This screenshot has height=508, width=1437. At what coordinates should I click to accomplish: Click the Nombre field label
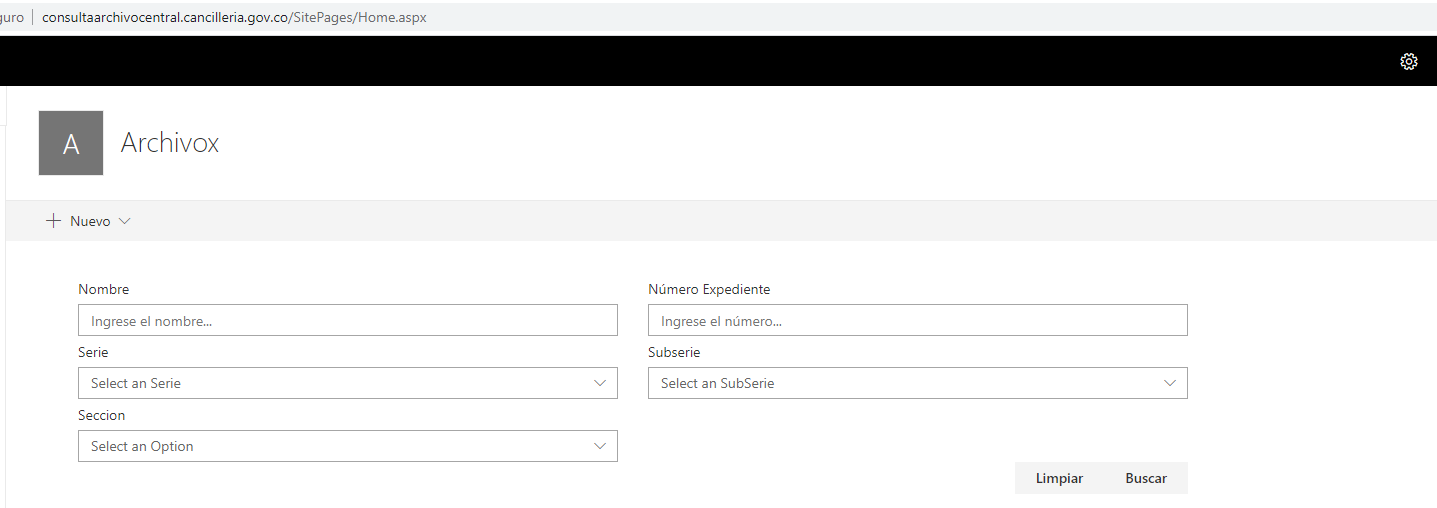click(104, 289)
